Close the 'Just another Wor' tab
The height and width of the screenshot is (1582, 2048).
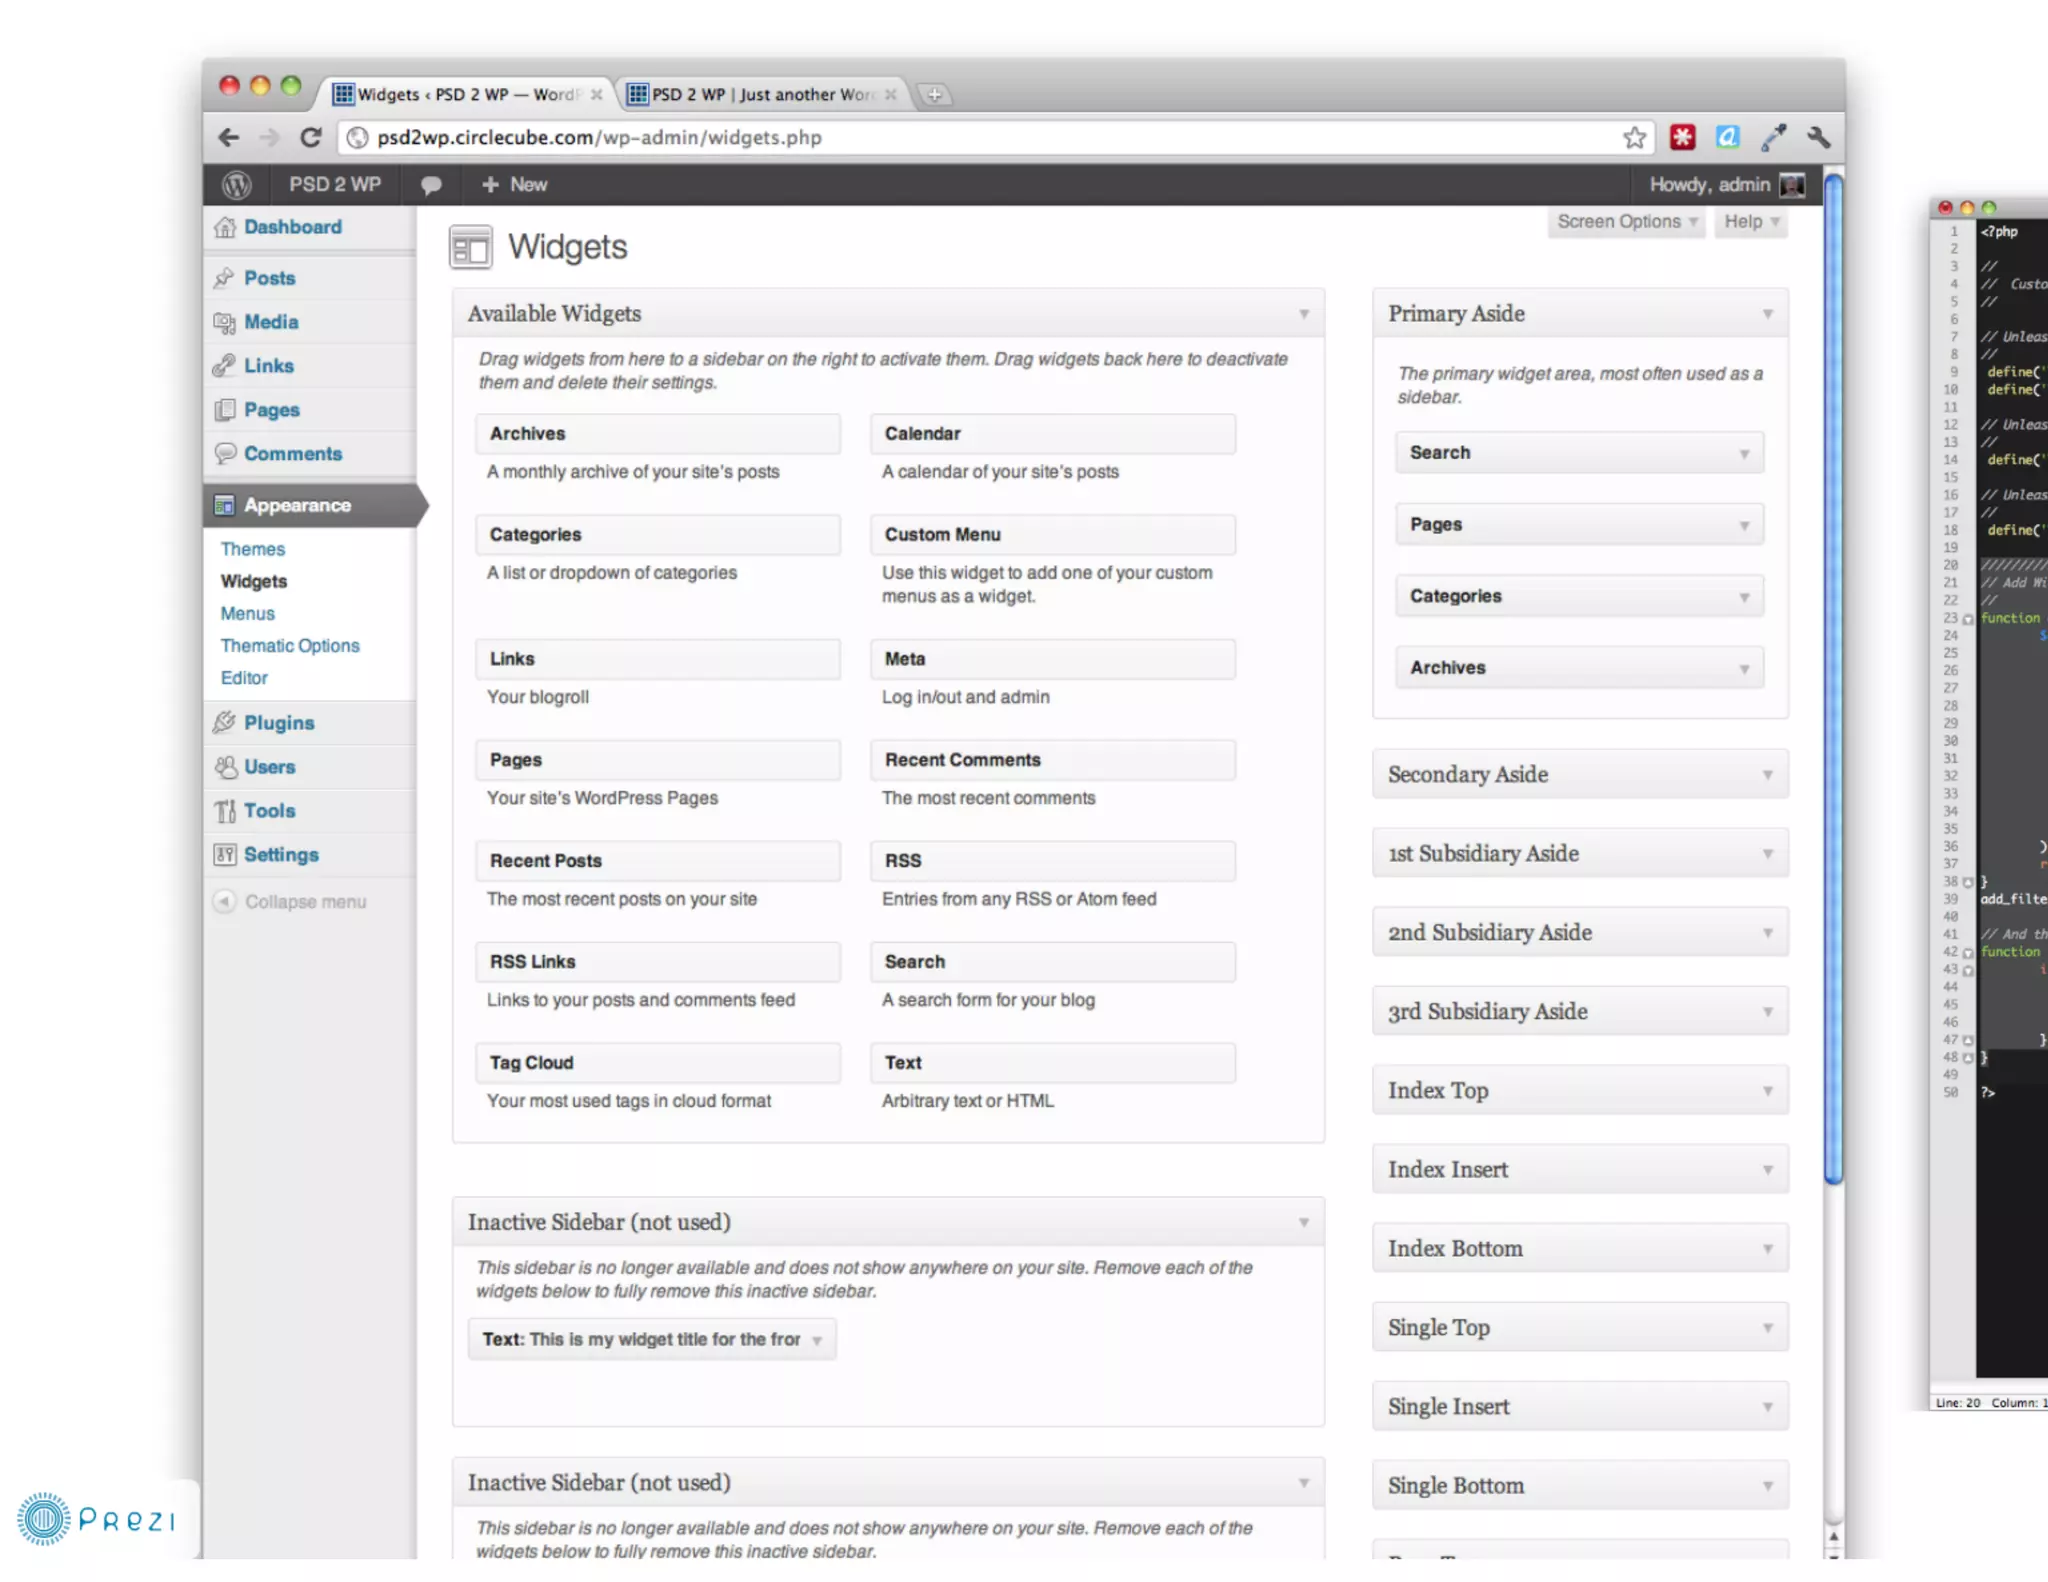pos(890,94)
